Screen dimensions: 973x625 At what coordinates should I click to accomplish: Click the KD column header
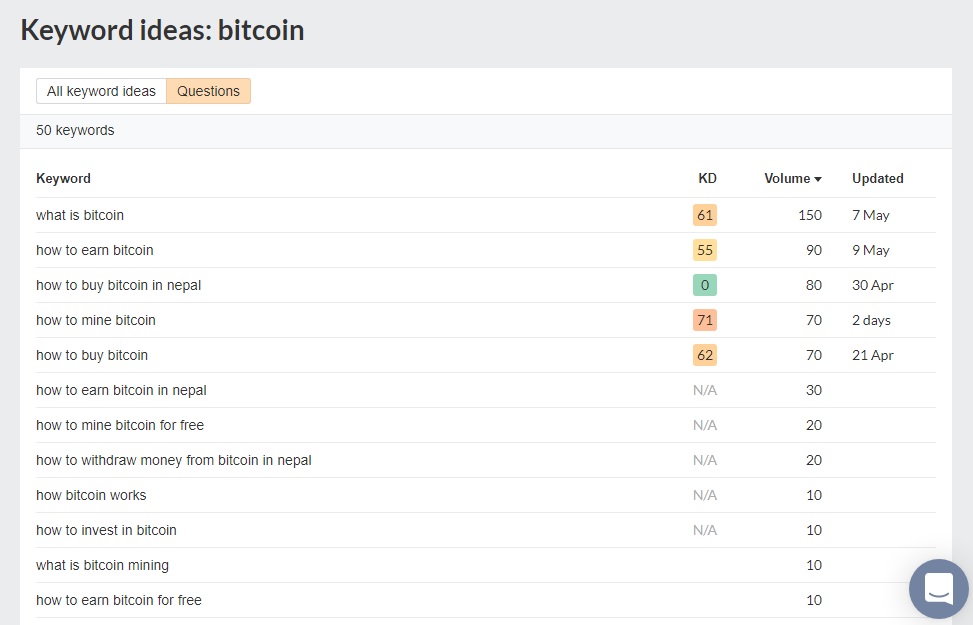point(706,179)
